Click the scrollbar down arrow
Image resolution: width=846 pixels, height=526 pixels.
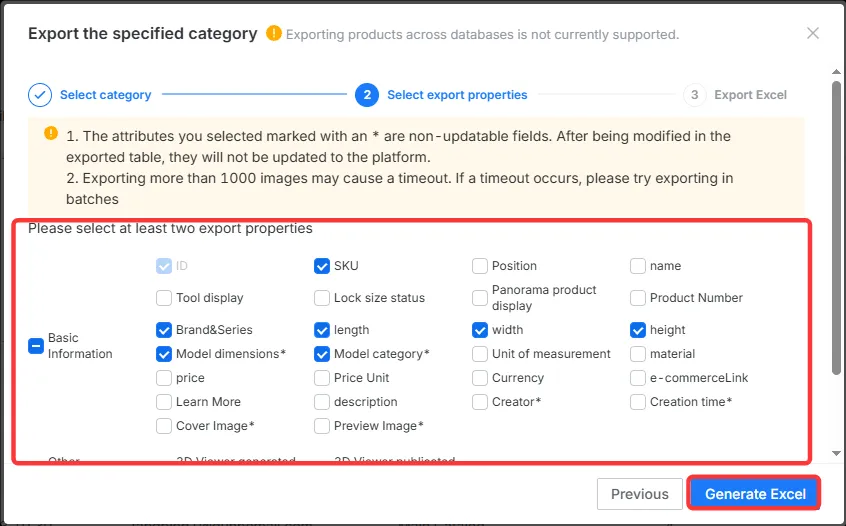[x=836, y=454]
